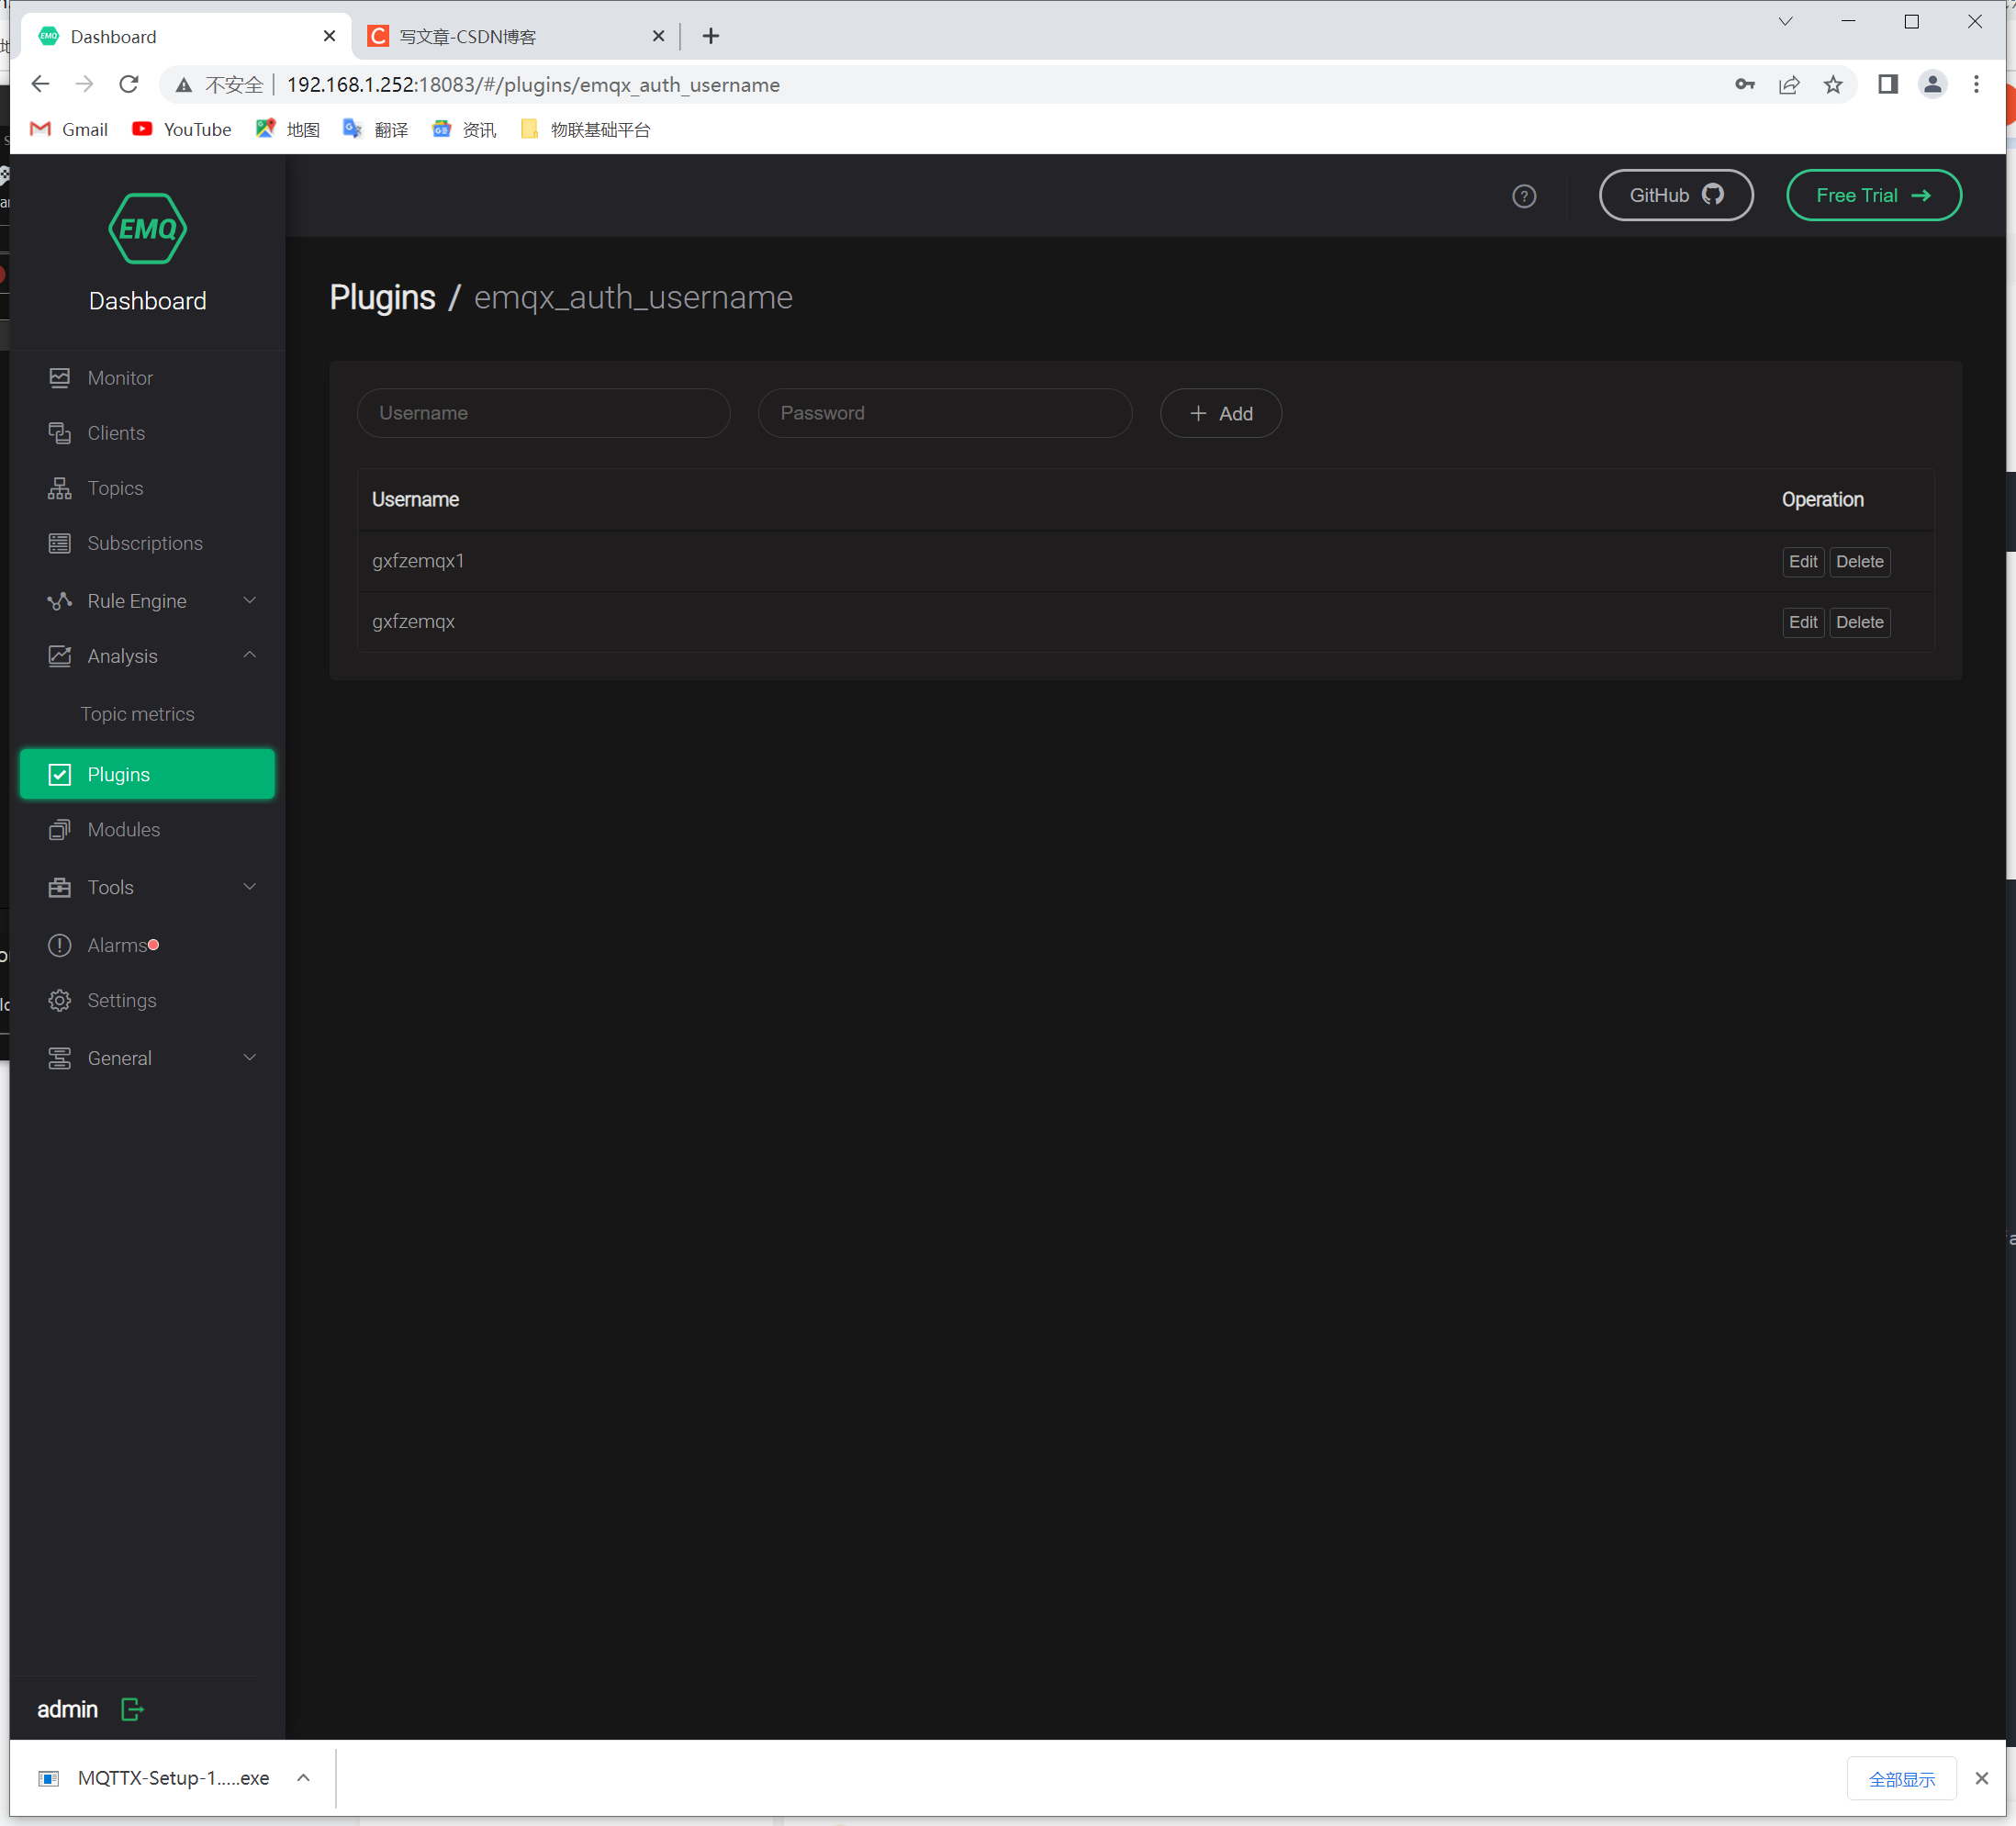Collapse the Analysis section
This screenshot has height=1826, width=2016.
[x=249, y=655]
